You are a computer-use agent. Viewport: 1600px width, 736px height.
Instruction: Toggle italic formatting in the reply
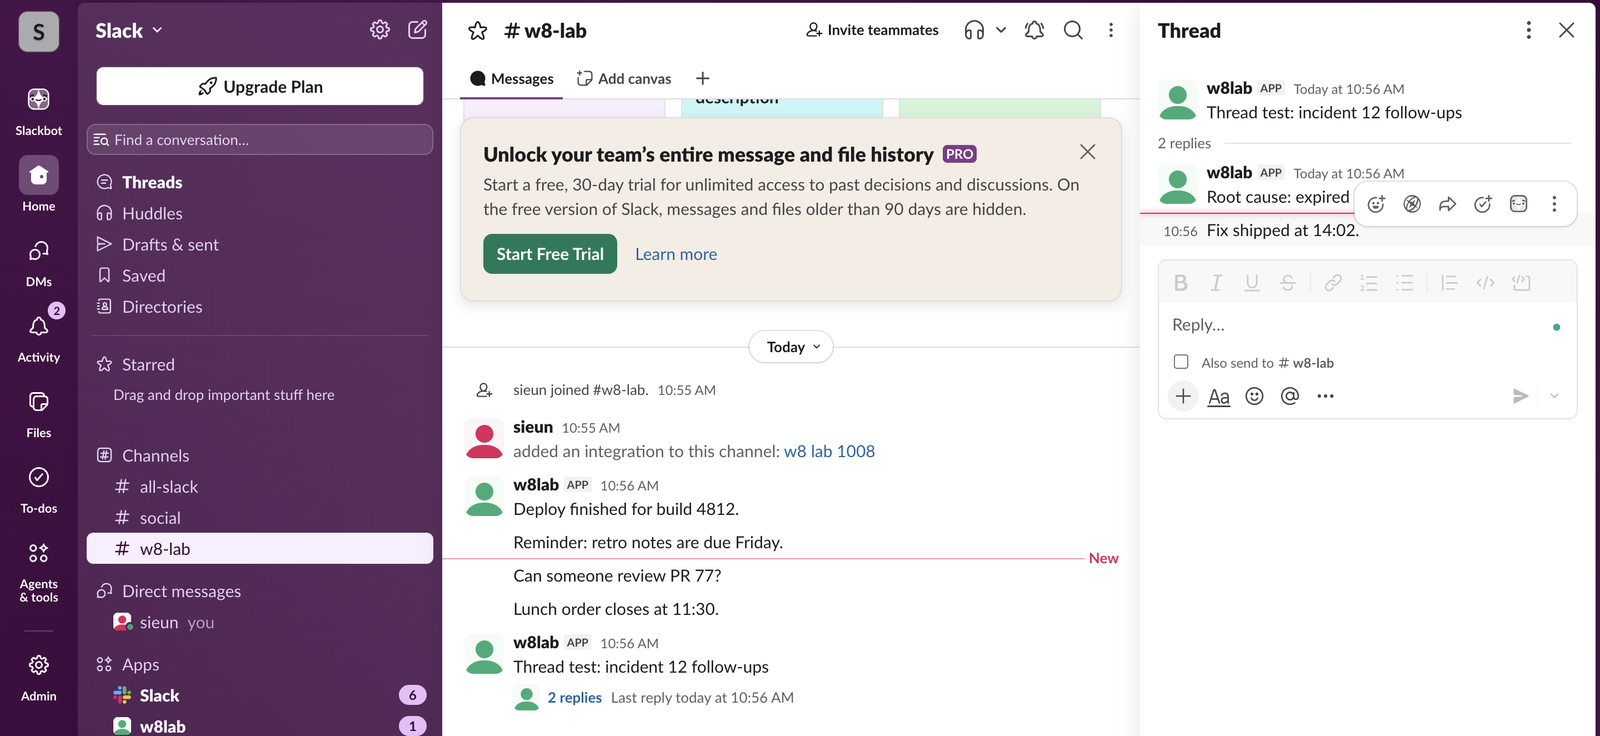click(1216, 283)
